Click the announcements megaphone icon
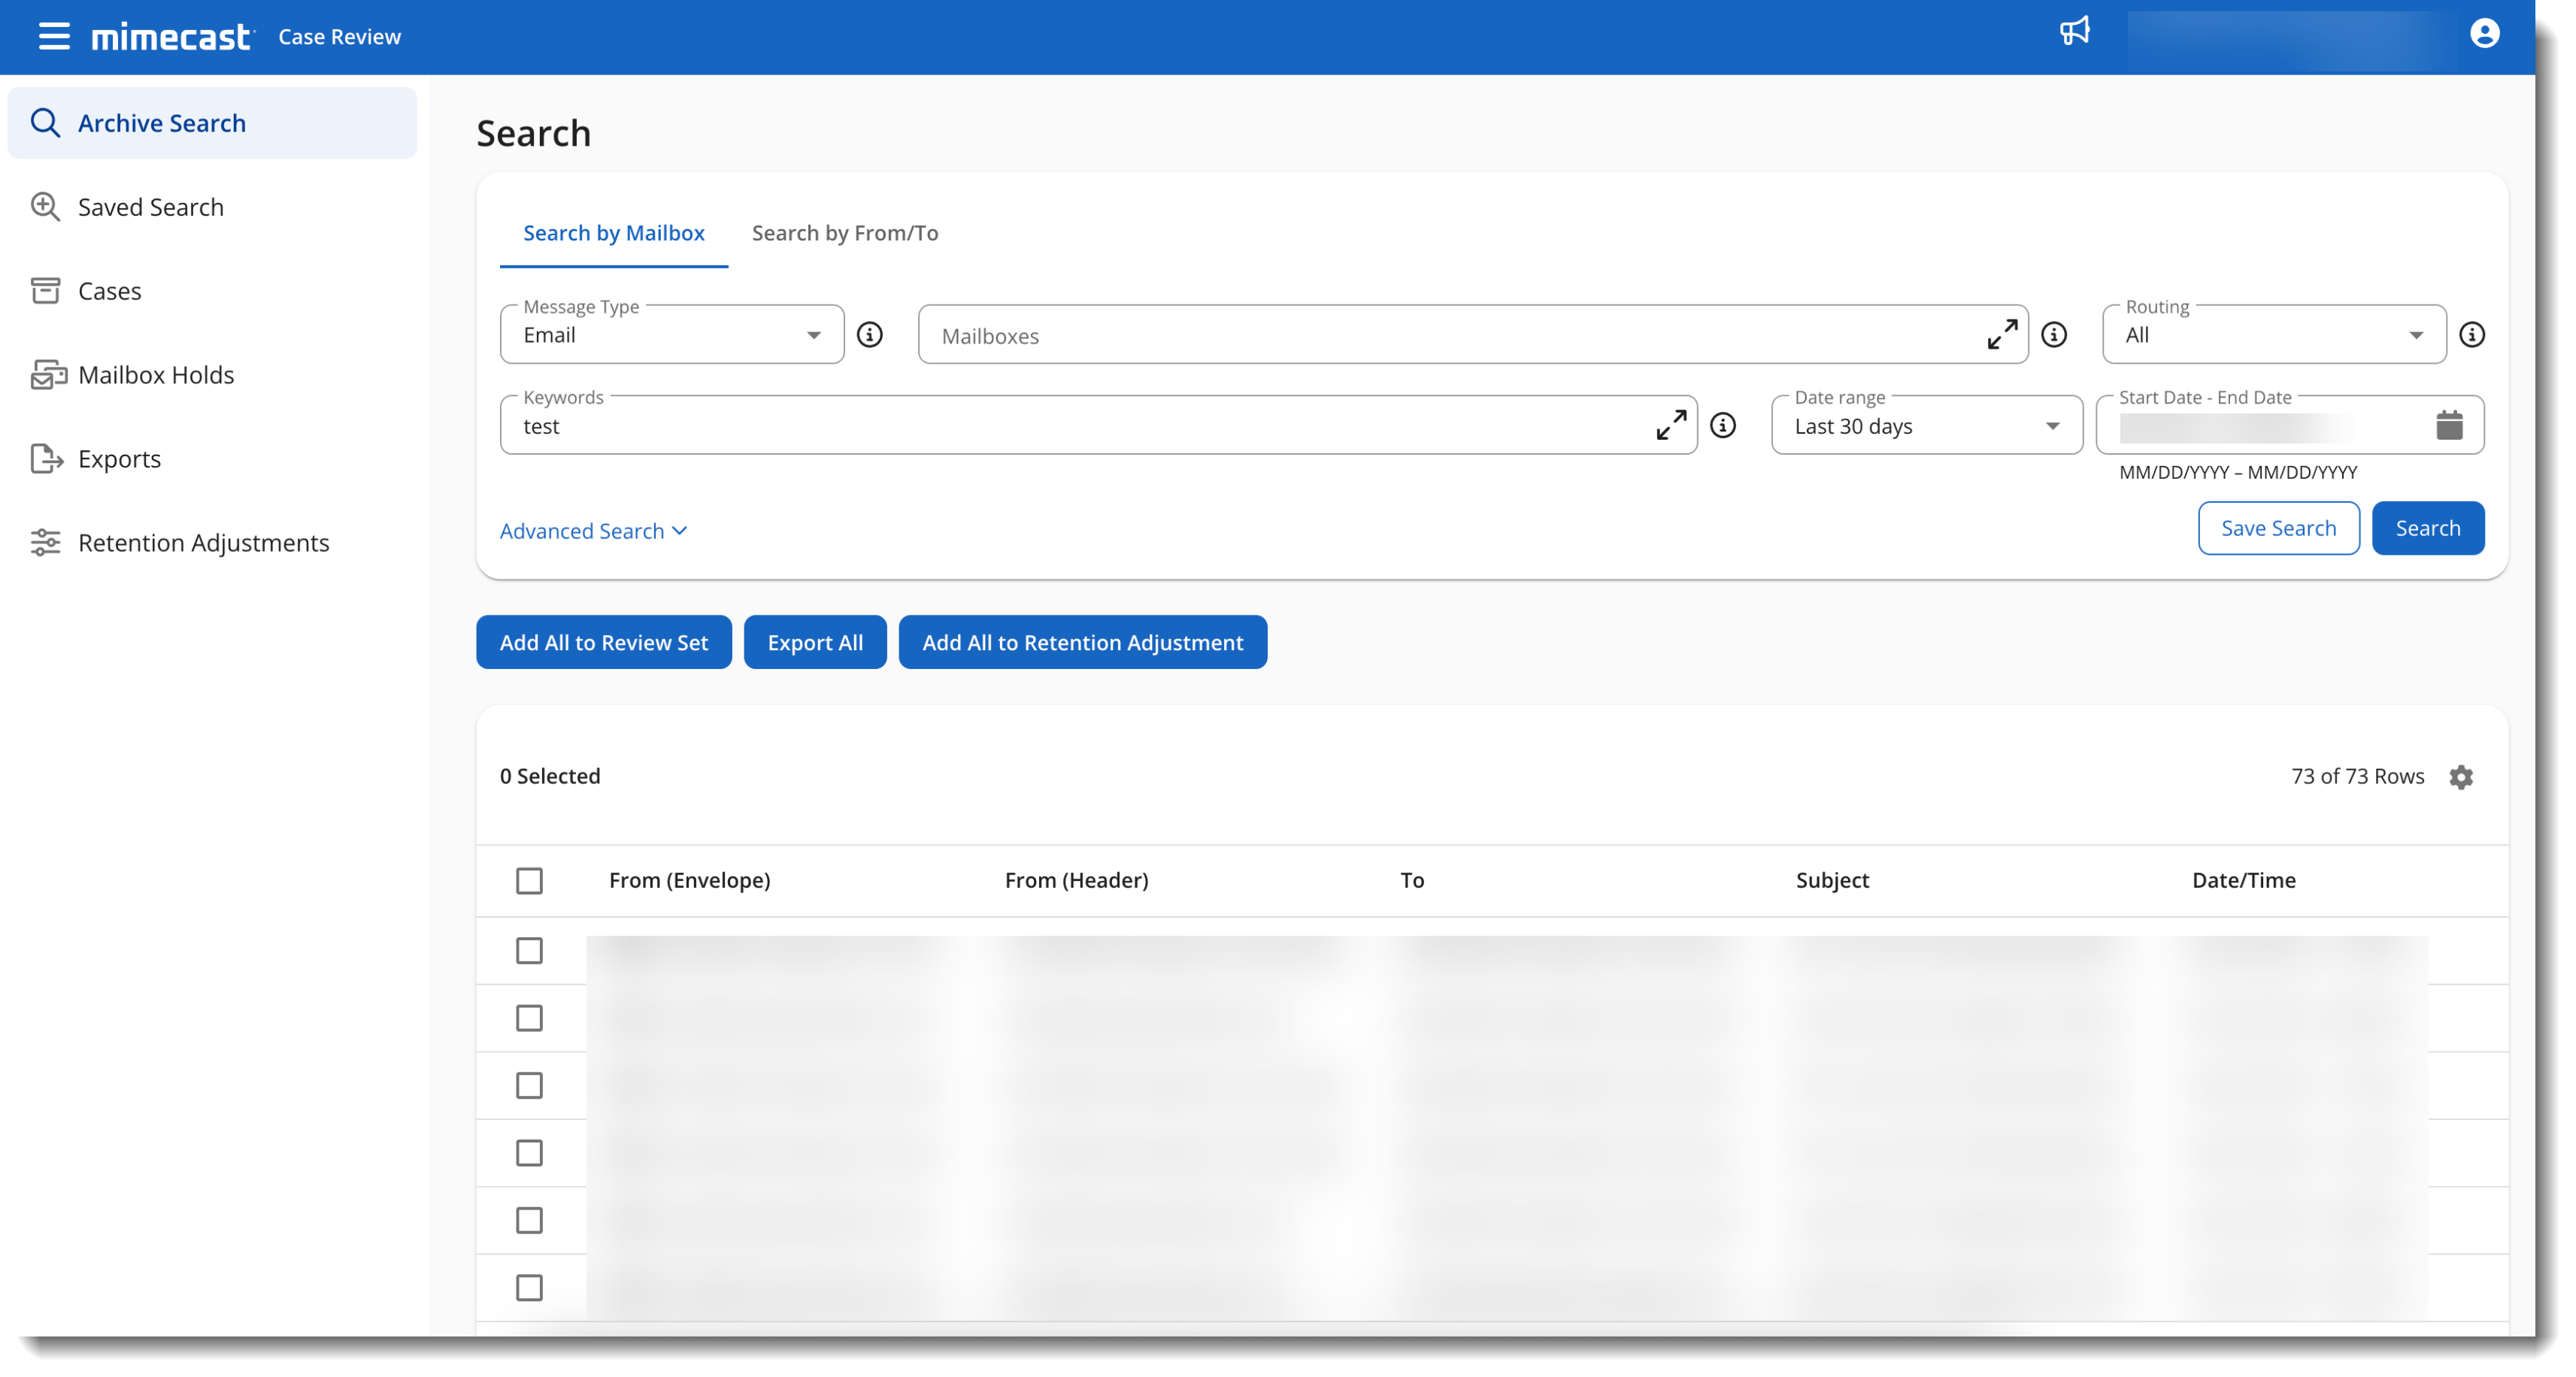 coord(2076,31)
